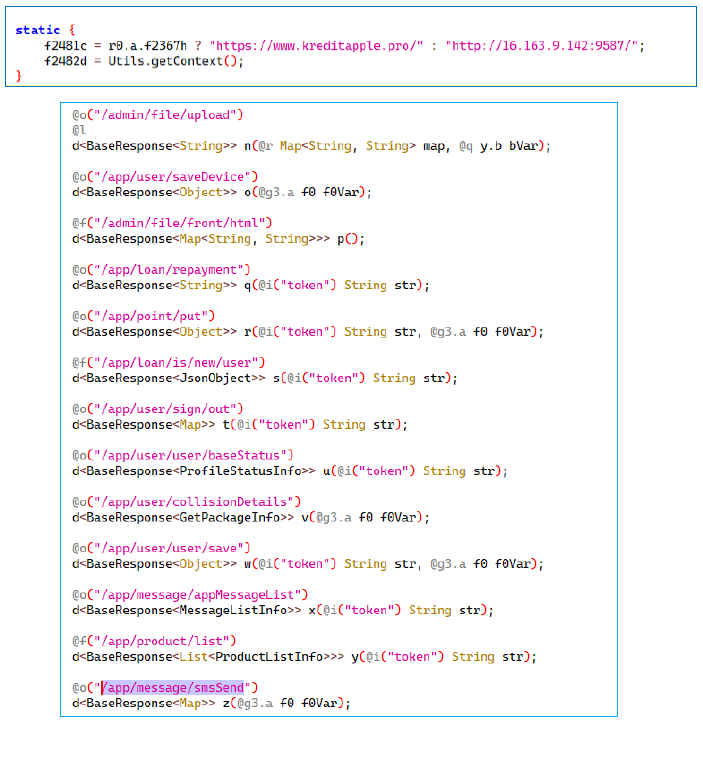
Task: Click the "/admin/file/upload" endpoint string
Action: click(168, 115)
